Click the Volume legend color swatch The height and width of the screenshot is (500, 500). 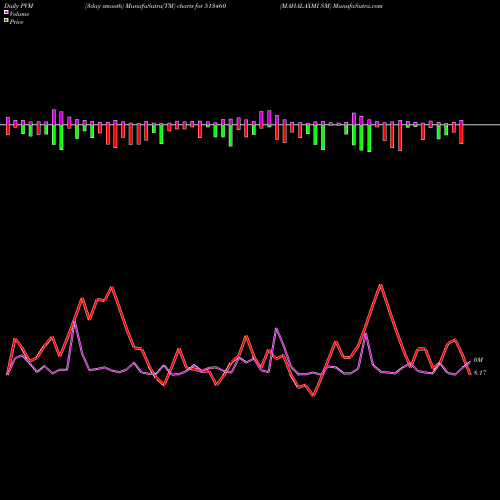click(x=6, y=13)
